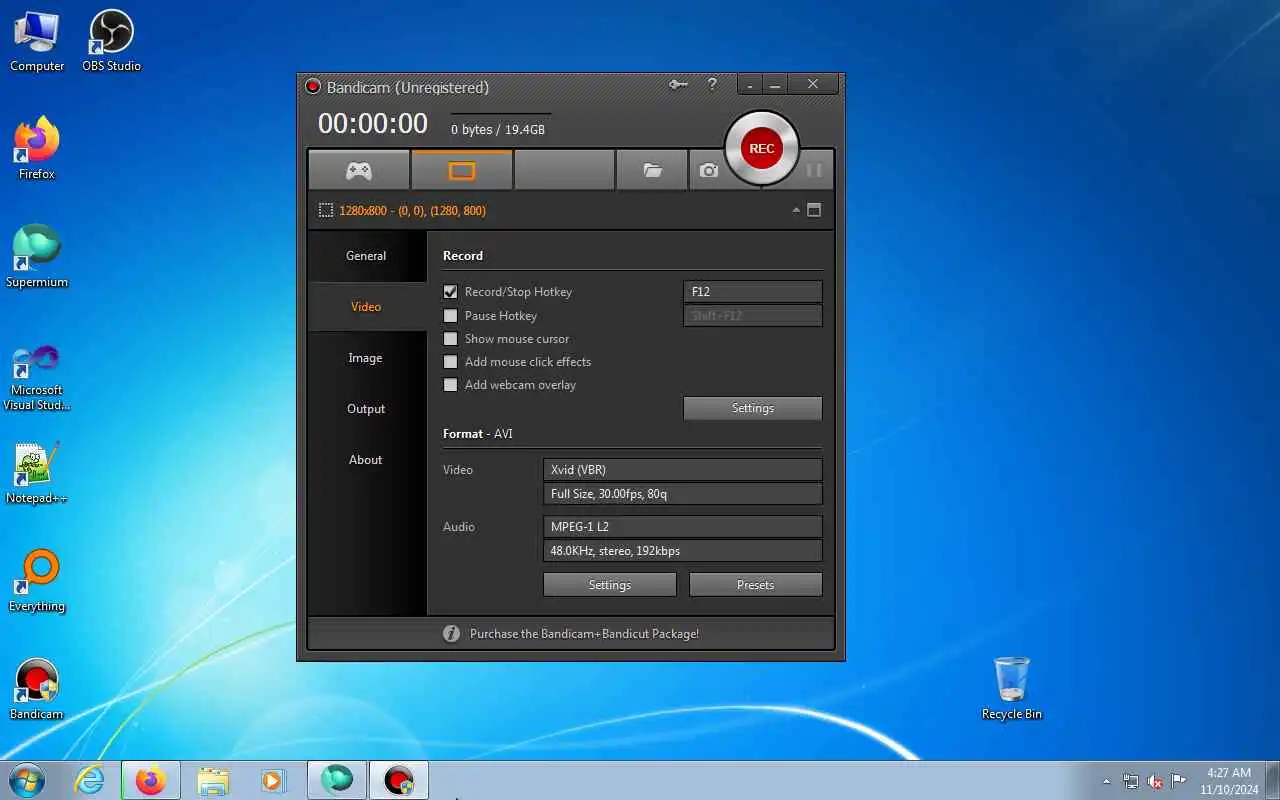Click the Full Size, 30.00fps, 80q field

coord(683,494)
